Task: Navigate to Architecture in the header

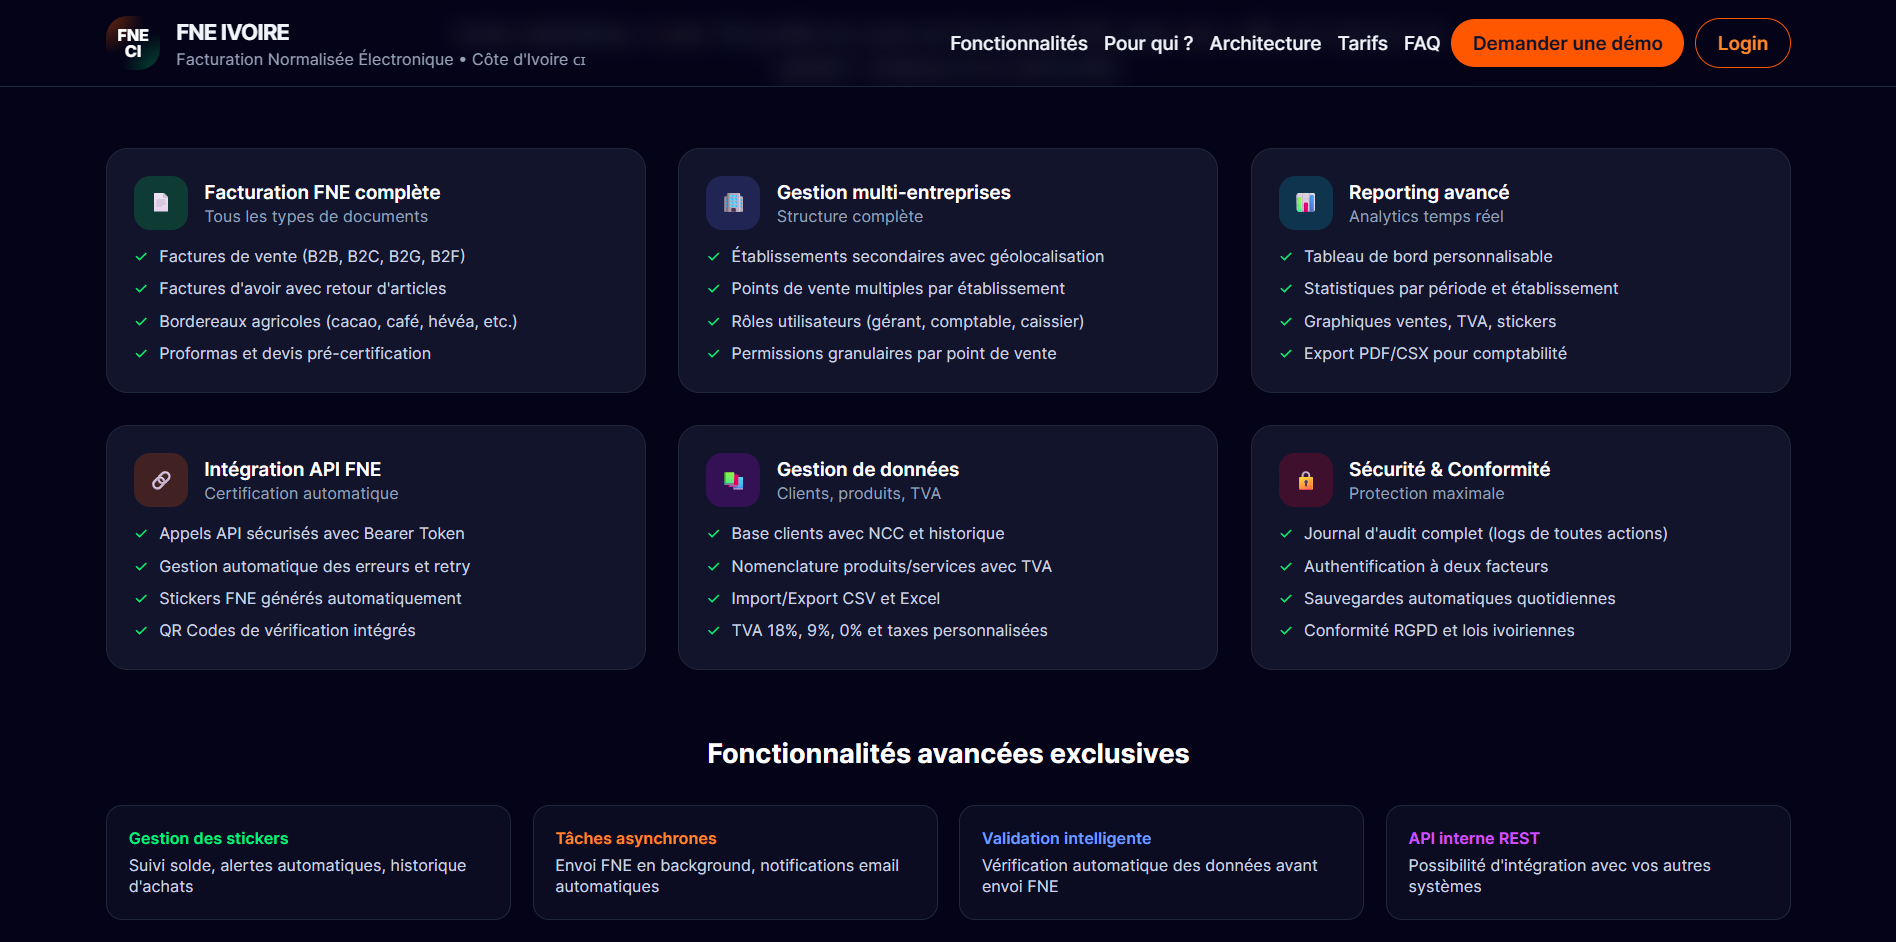Action: point(1265,43)
